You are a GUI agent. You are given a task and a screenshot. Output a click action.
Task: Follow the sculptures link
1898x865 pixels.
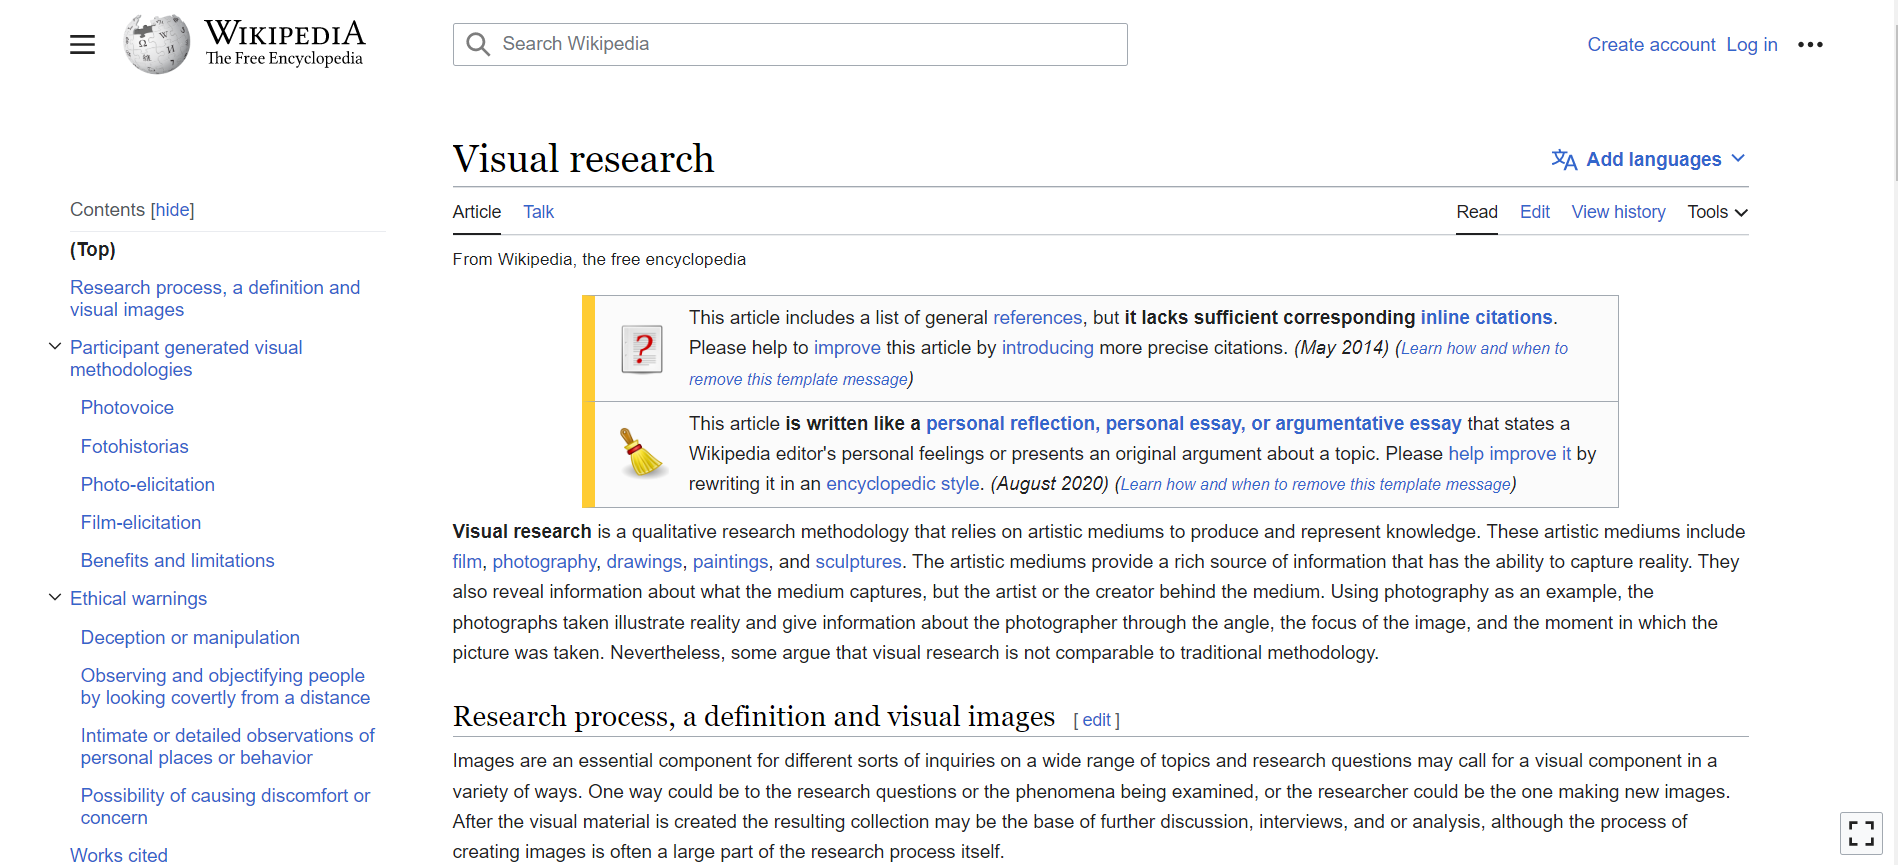(x=858, y=562)
